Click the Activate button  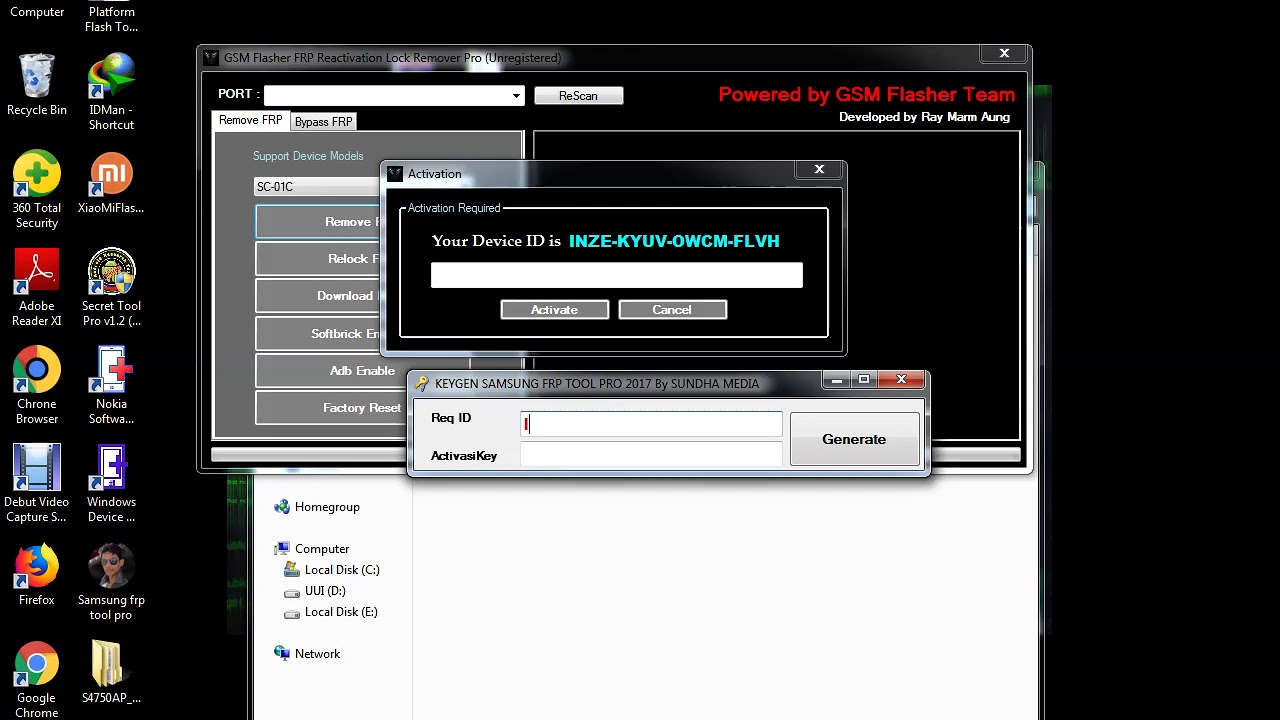[554, 310]
